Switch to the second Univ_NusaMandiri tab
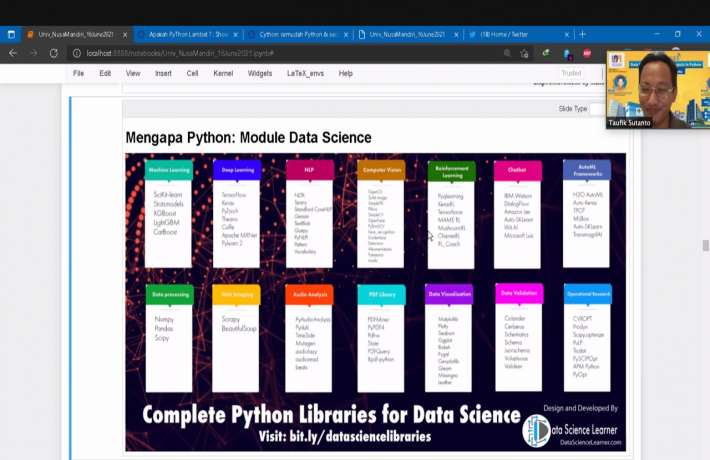 pyautogui.click(x=409, y=34)
